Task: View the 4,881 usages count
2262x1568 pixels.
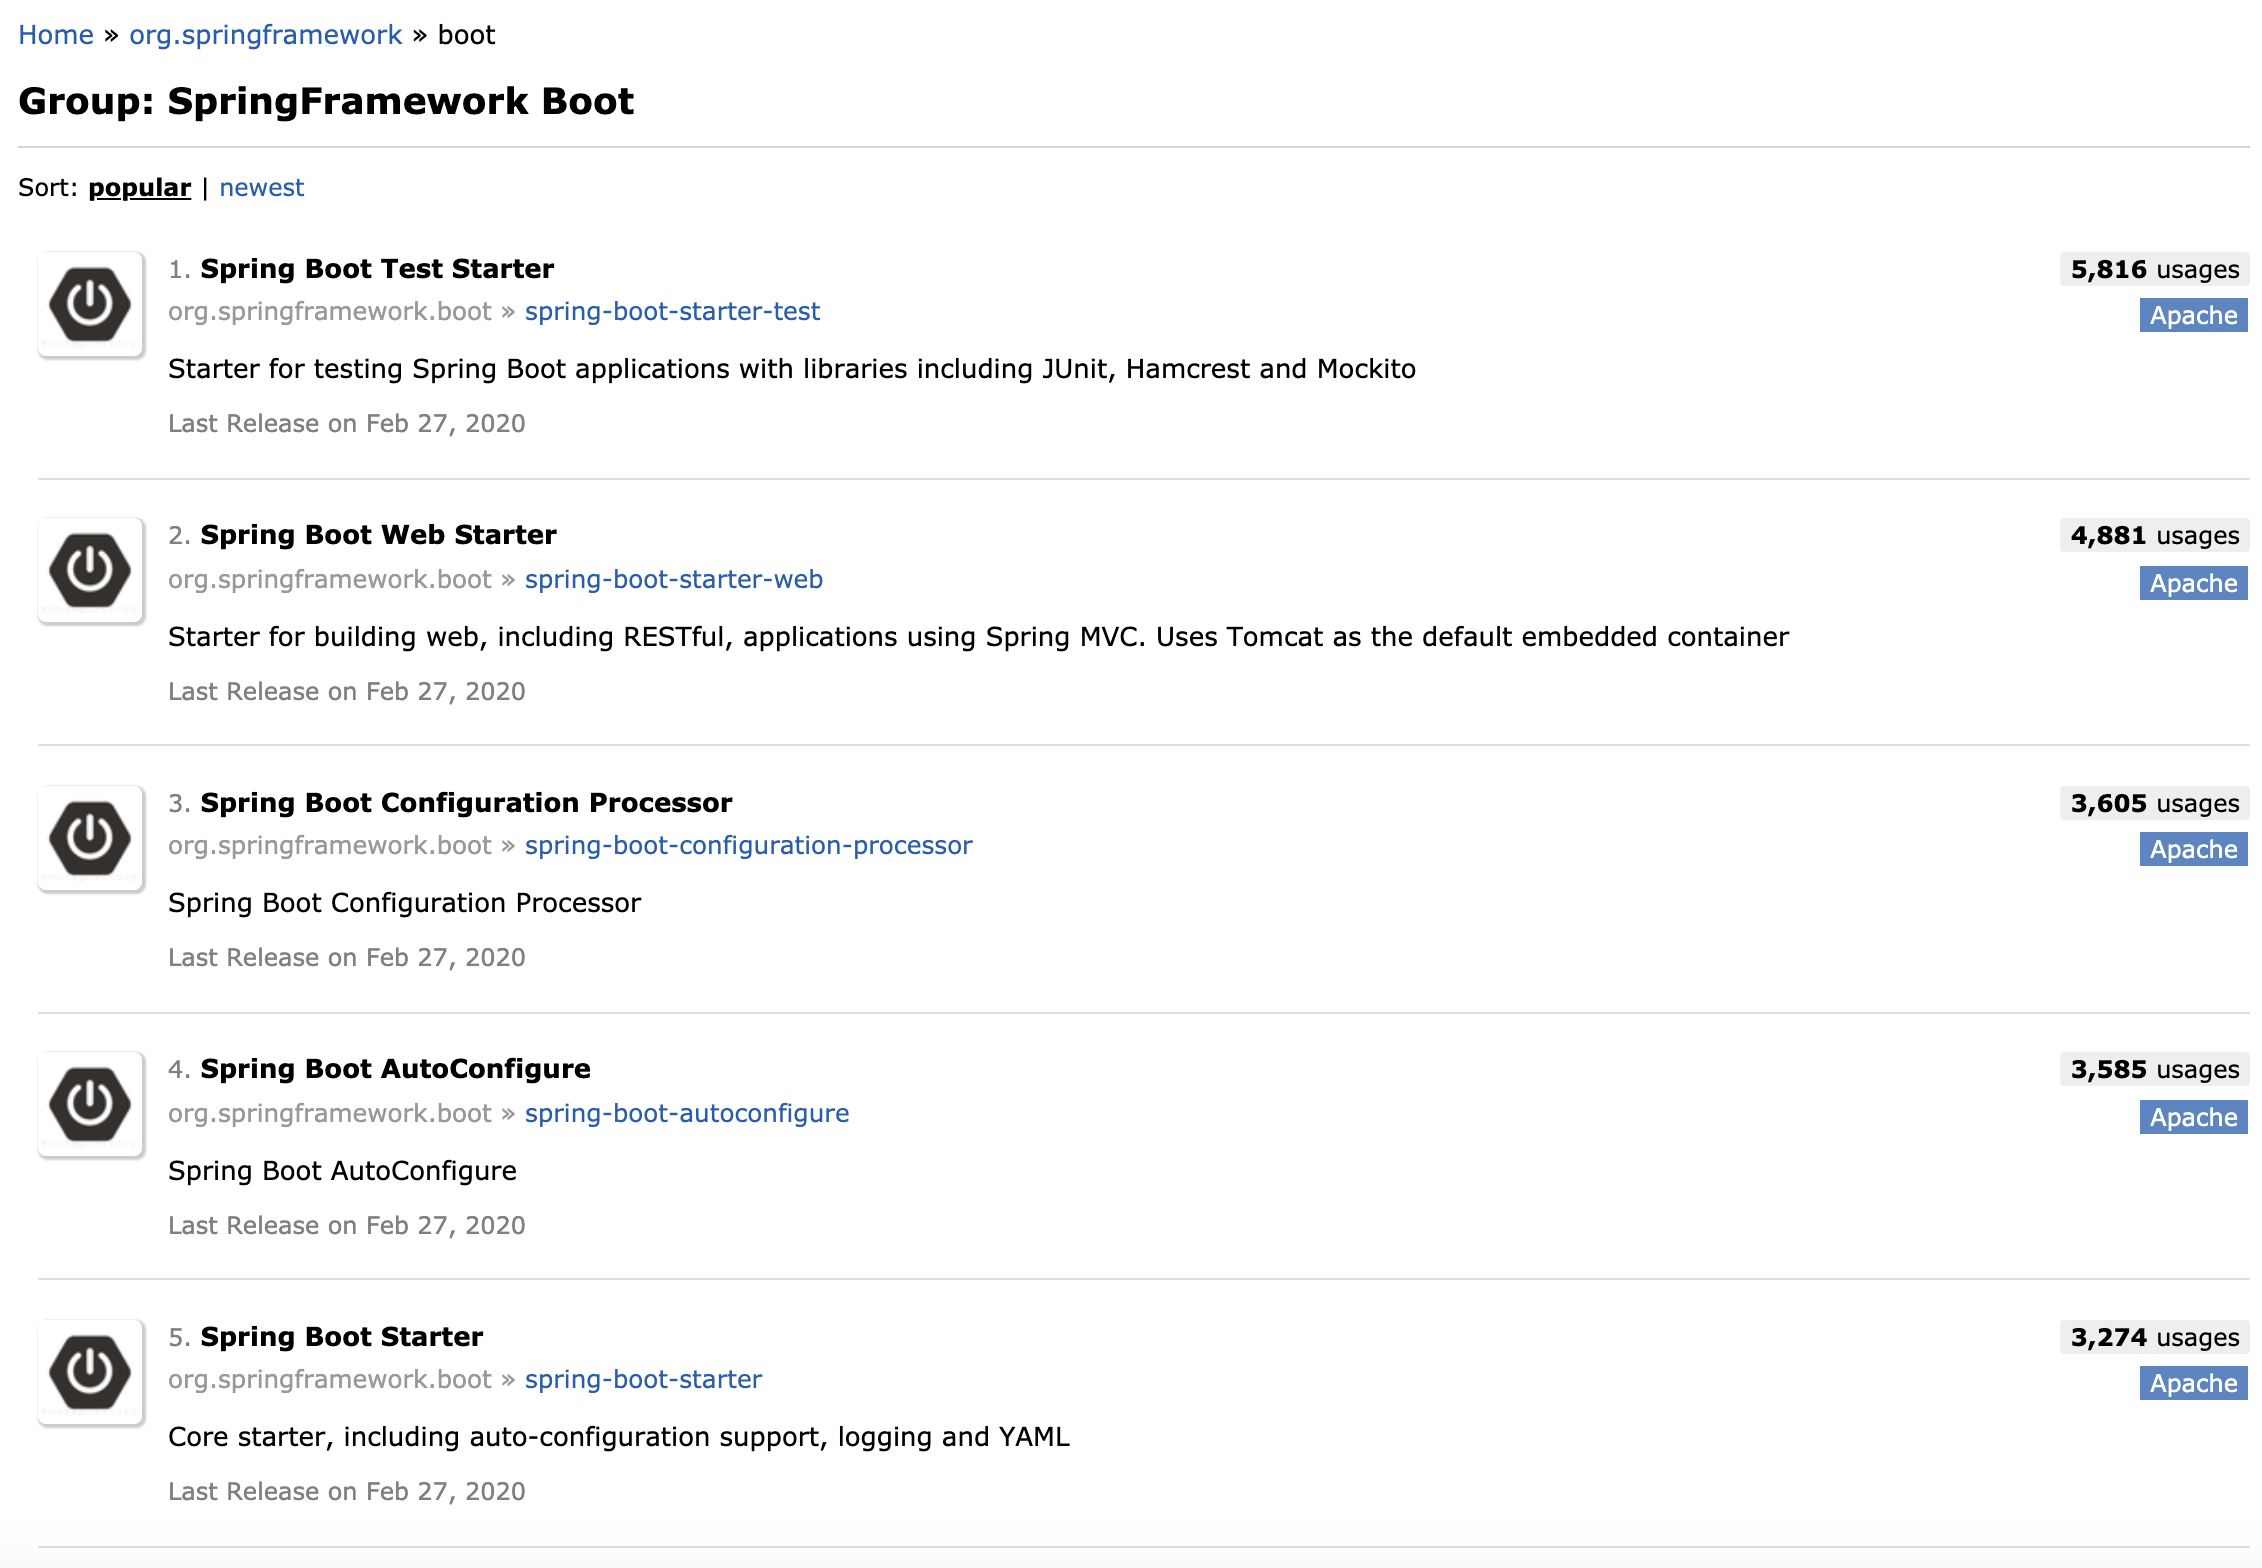Action: (2153, 536)
